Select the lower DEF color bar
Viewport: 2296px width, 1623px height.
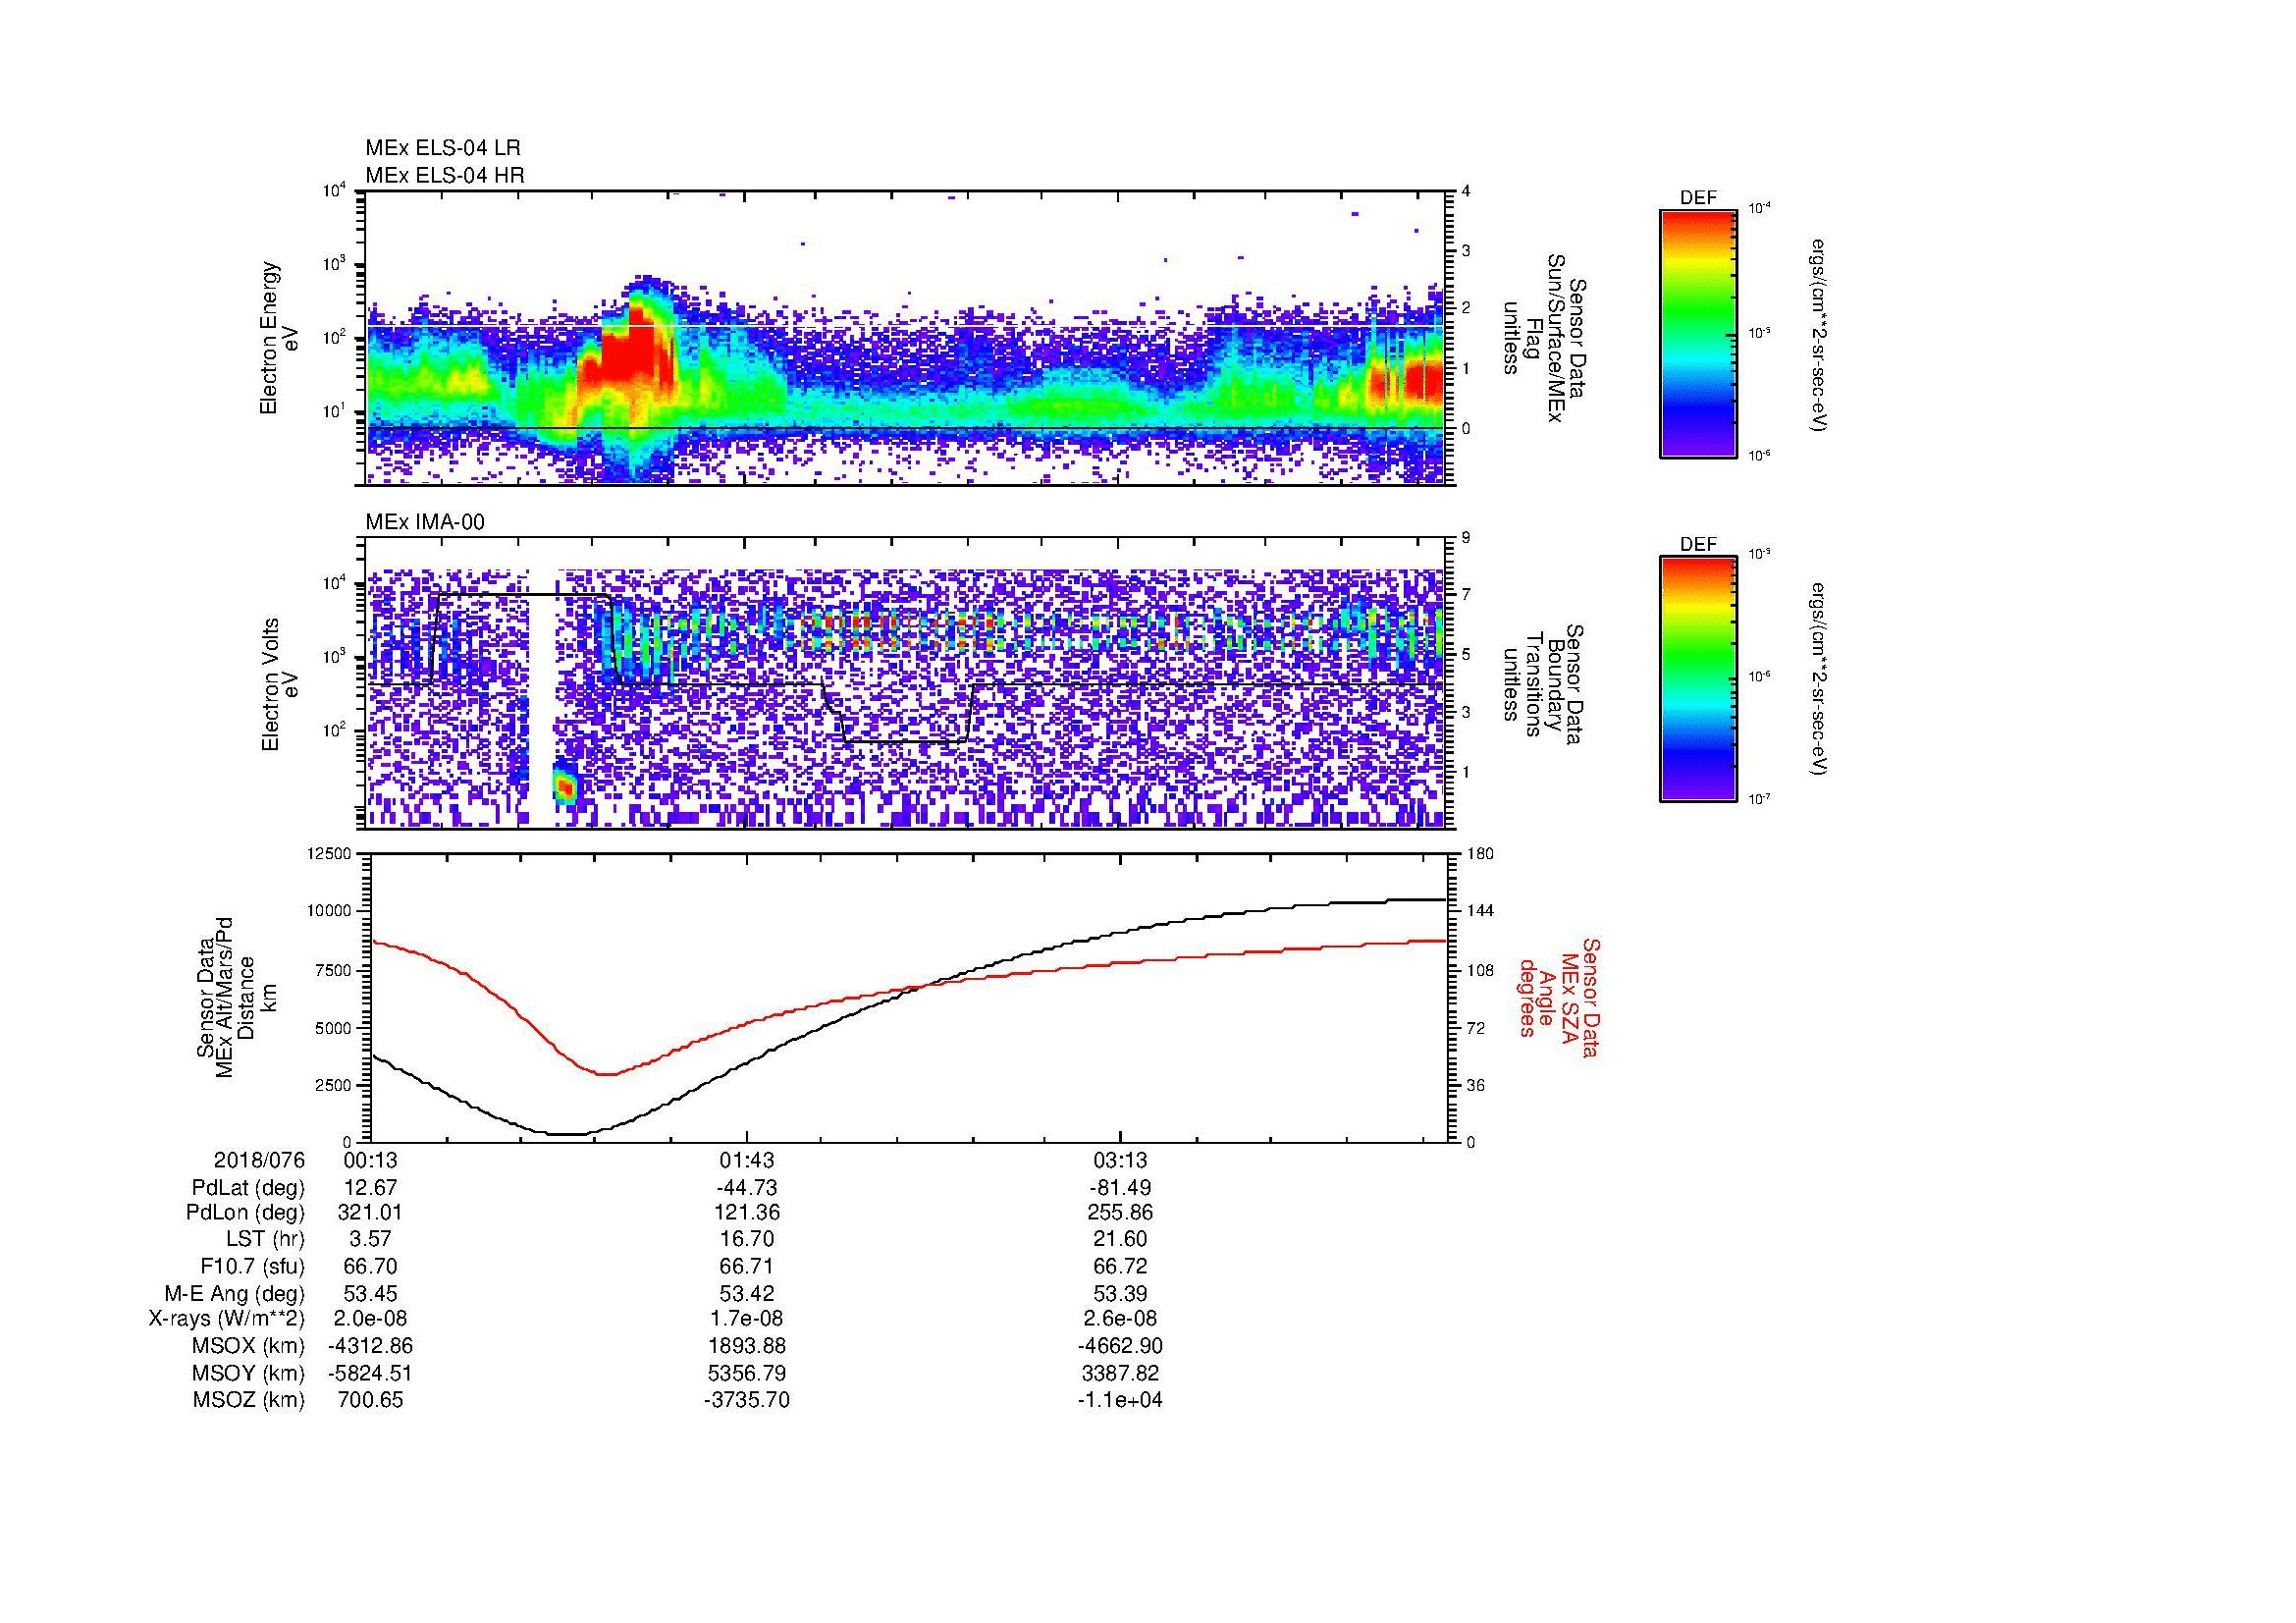[1698, 679]
